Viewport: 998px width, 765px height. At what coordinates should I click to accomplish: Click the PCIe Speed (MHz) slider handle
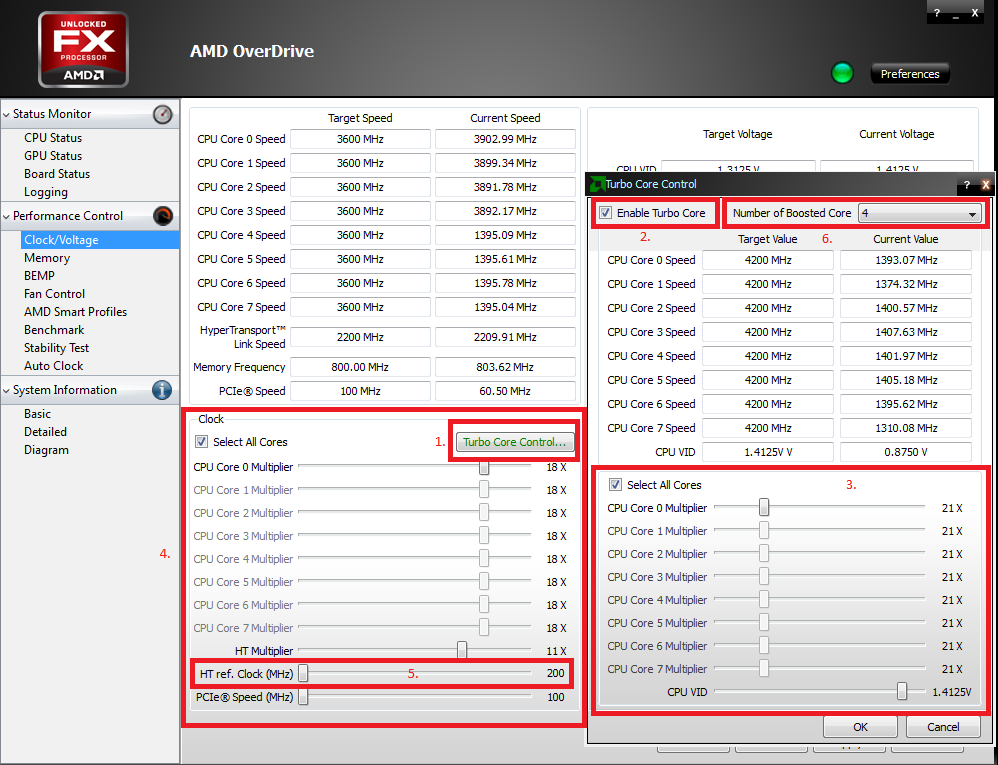coord(304,697)
